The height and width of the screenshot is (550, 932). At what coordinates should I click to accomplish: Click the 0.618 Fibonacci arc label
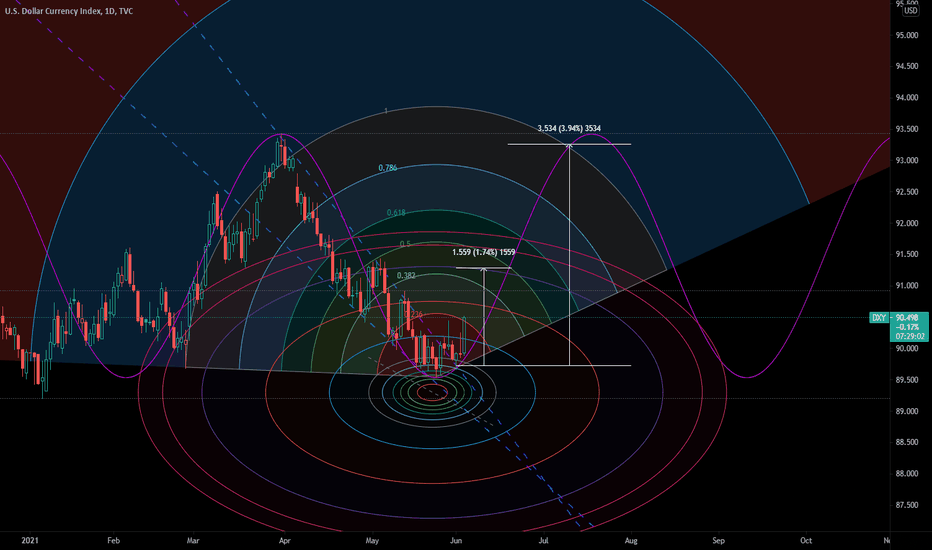coord(396,212)
